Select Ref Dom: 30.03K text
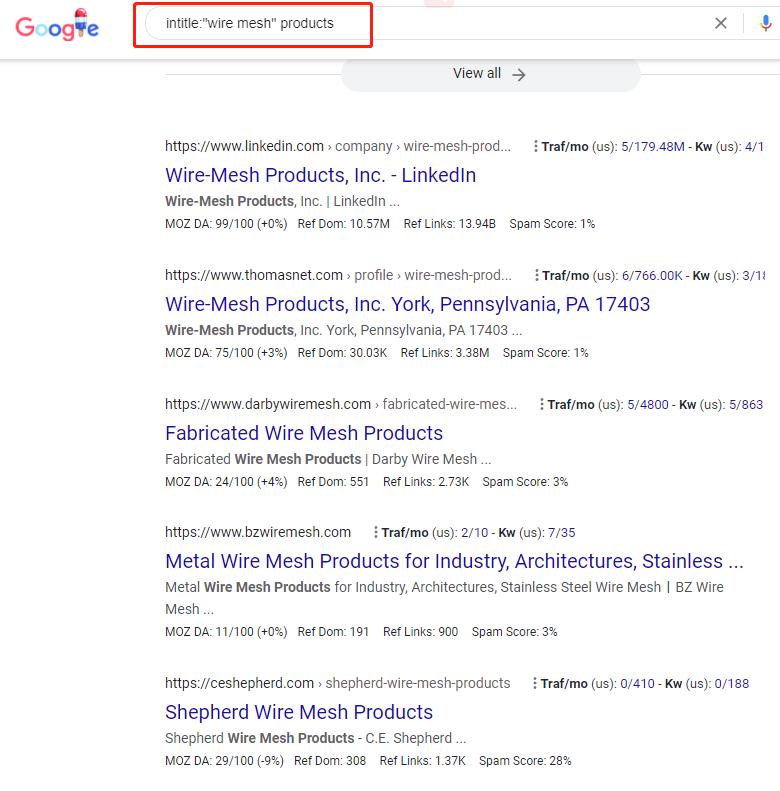The width and height of the screenshot is (780, 791). pos(342,353)
